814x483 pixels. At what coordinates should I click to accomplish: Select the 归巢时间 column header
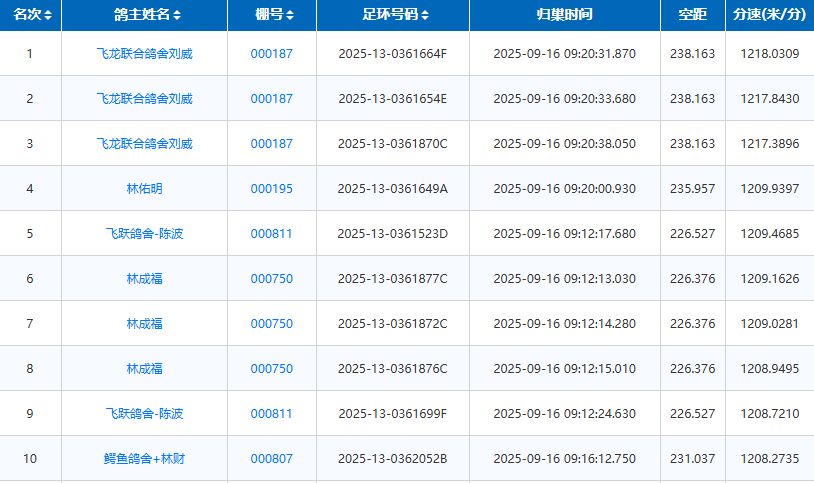point(564,15)
